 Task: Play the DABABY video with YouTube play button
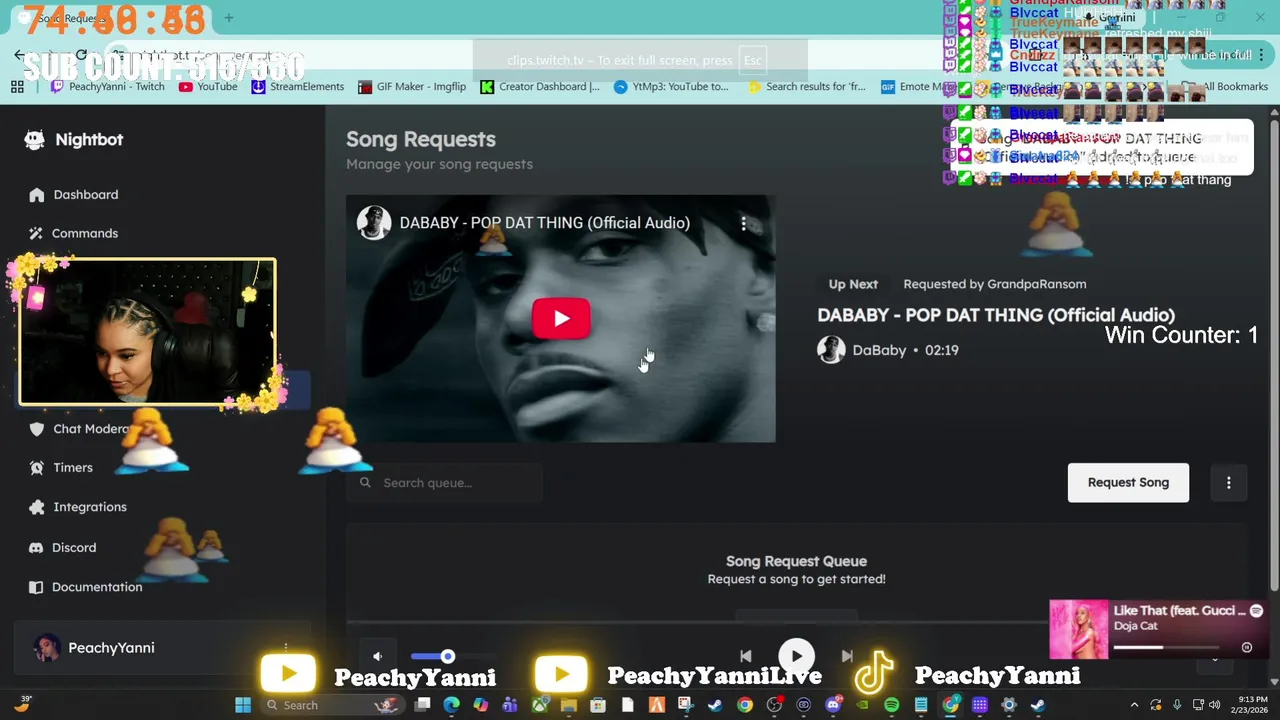point(561,319)
